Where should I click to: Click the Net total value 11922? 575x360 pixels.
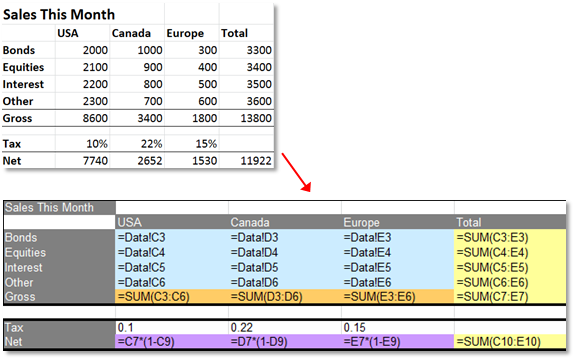(256, 161)
